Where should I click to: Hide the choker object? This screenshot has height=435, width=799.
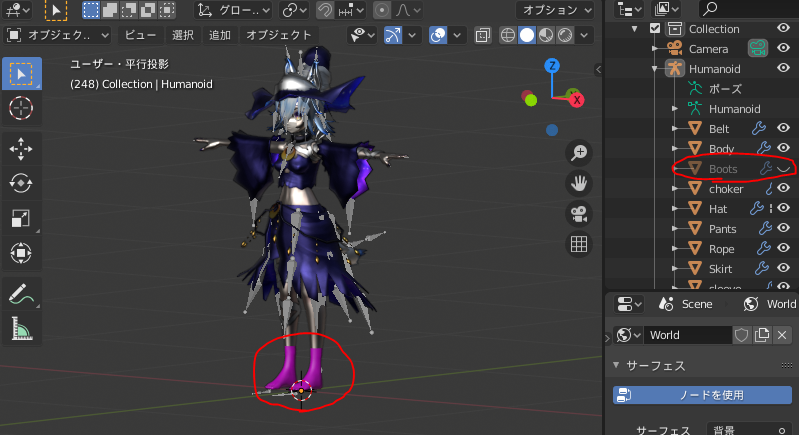pyautogui.click(x=784, y=188)
